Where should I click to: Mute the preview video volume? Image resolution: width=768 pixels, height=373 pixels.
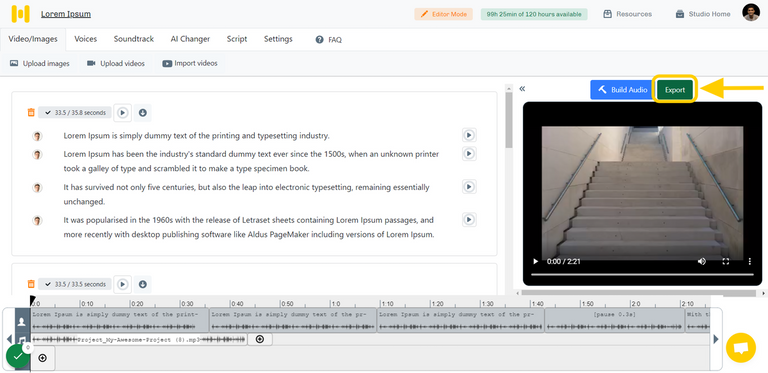click(x=702, y=261)
